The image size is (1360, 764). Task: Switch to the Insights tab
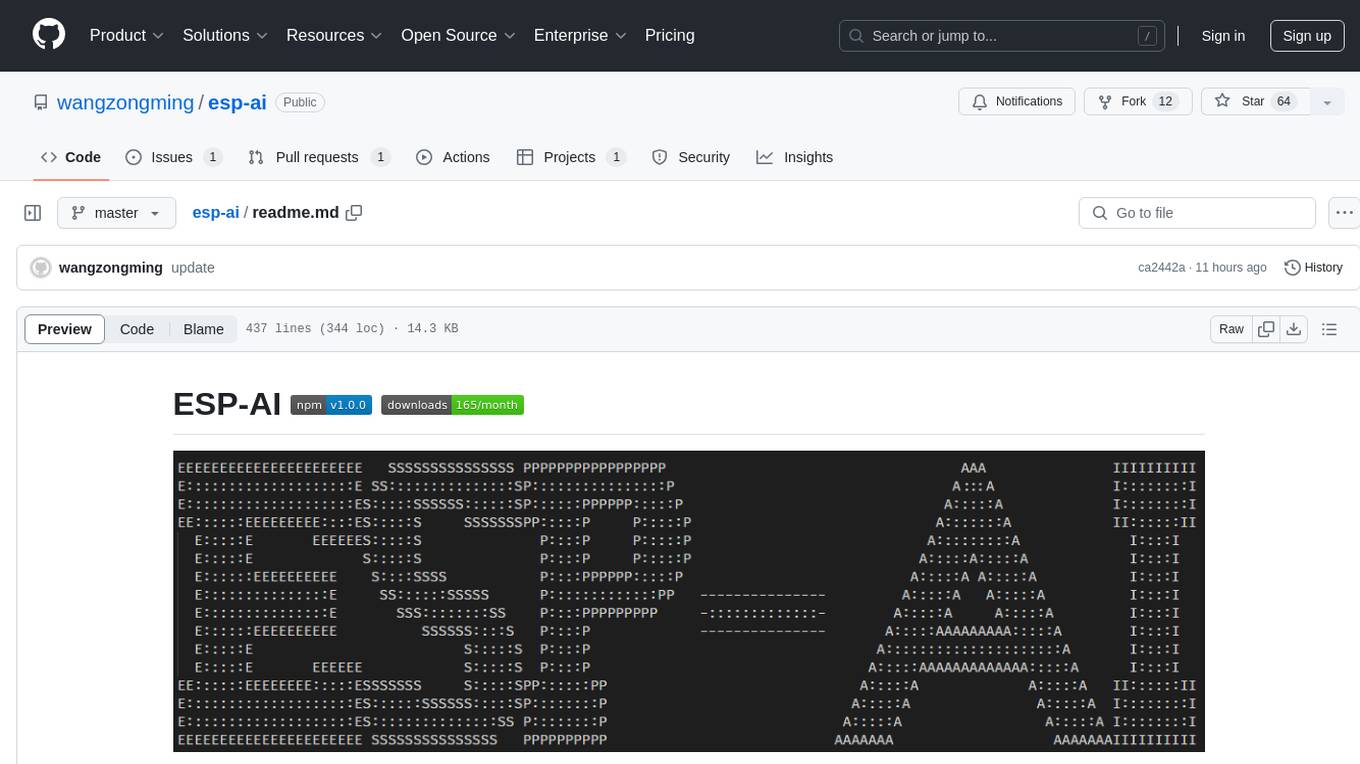[795, 157]
